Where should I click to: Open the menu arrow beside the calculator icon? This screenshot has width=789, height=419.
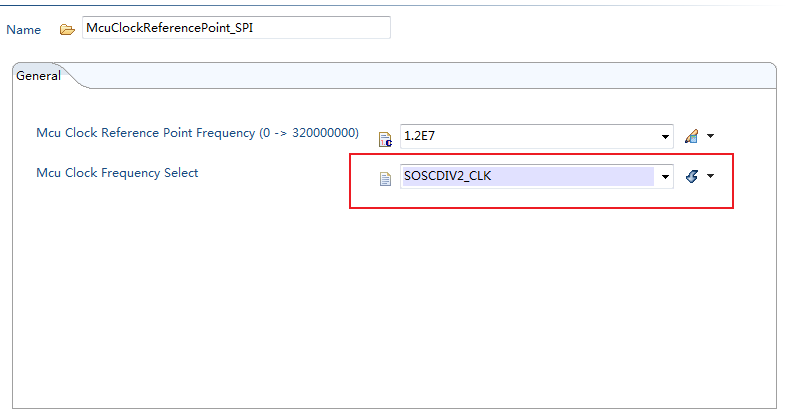[x=711, y=136]
